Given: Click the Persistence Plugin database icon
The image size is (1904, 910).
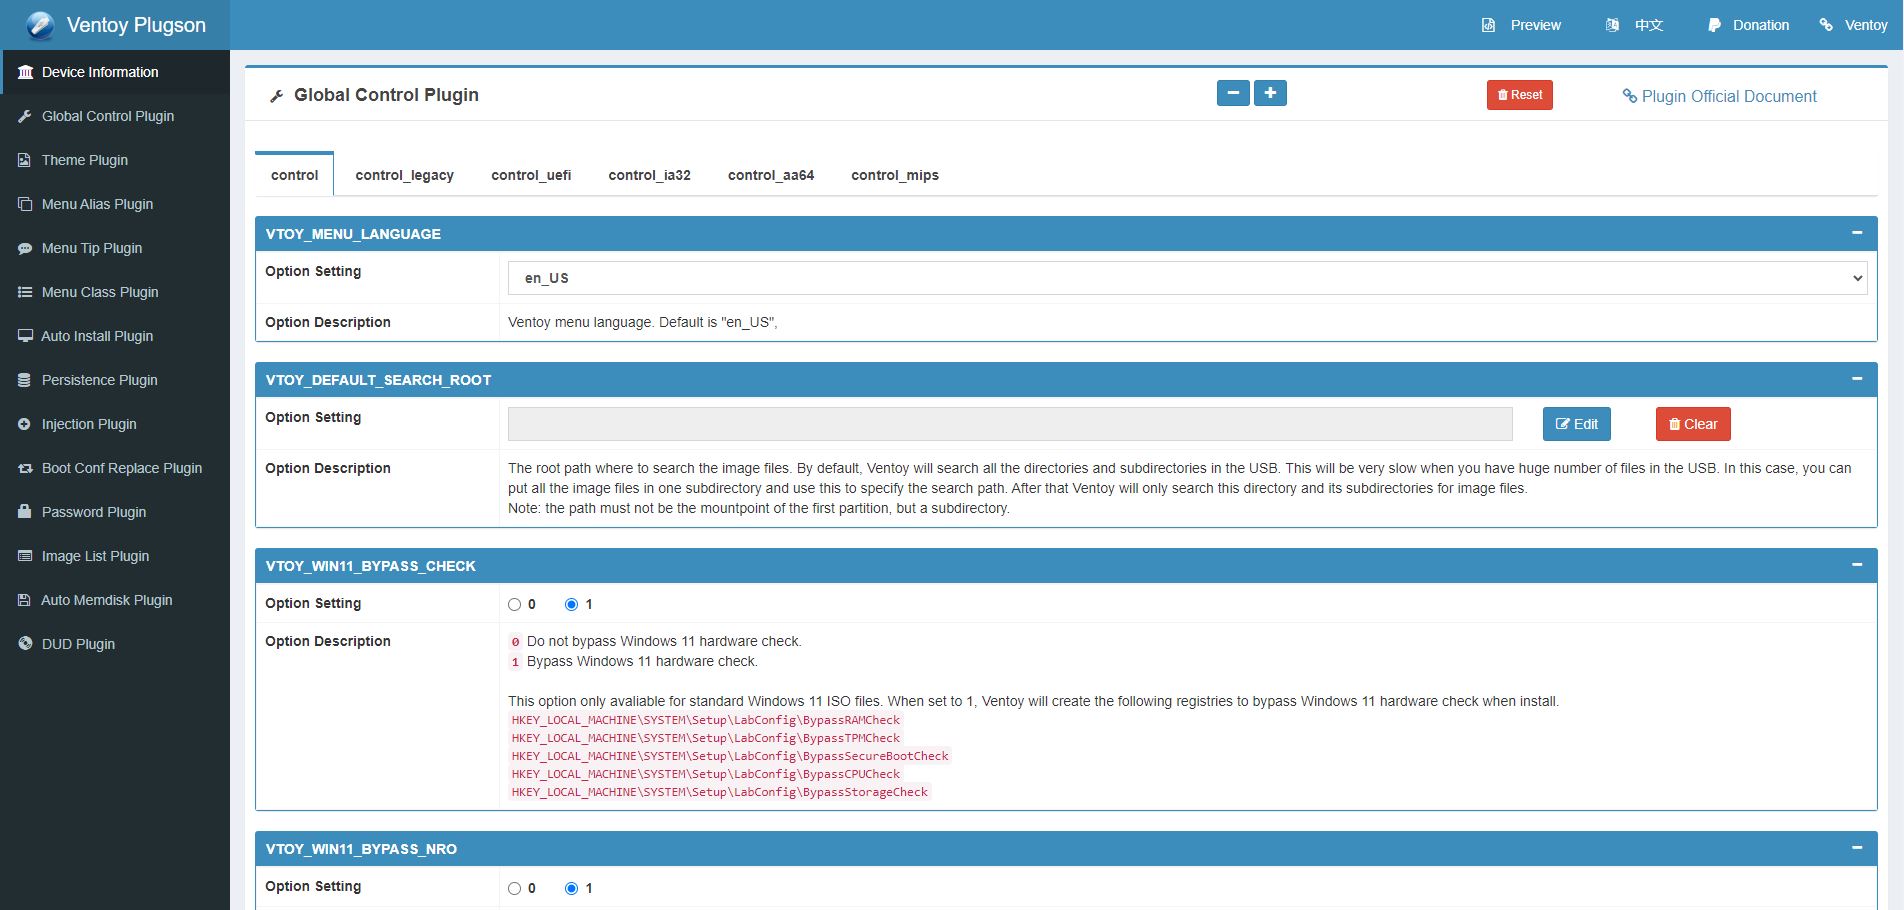Looking at the screenshot, I should (x=25, y=380).
